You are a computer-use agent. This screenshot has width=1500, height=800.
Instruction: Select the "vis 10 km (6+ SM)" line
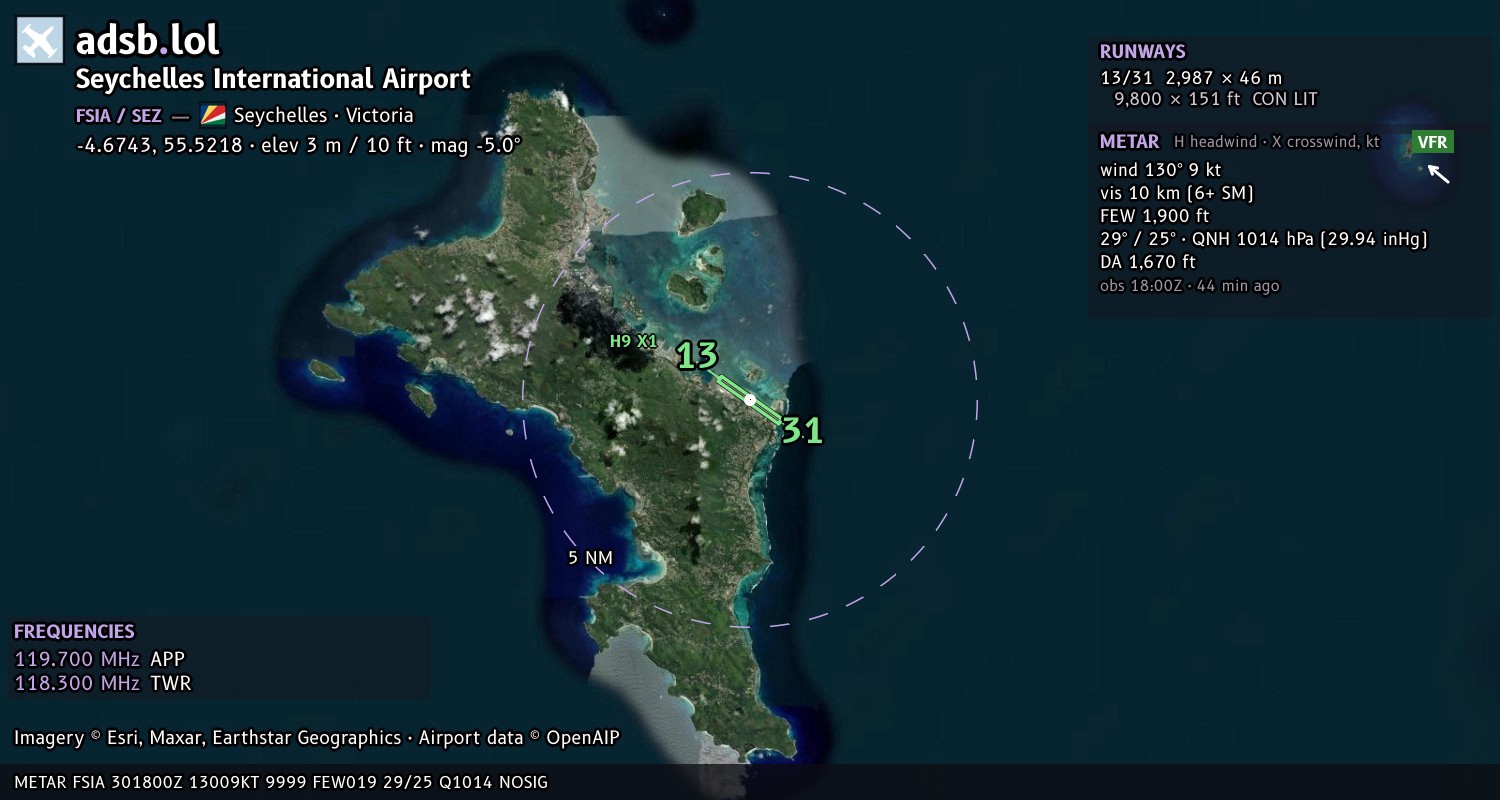point(1177,193)
